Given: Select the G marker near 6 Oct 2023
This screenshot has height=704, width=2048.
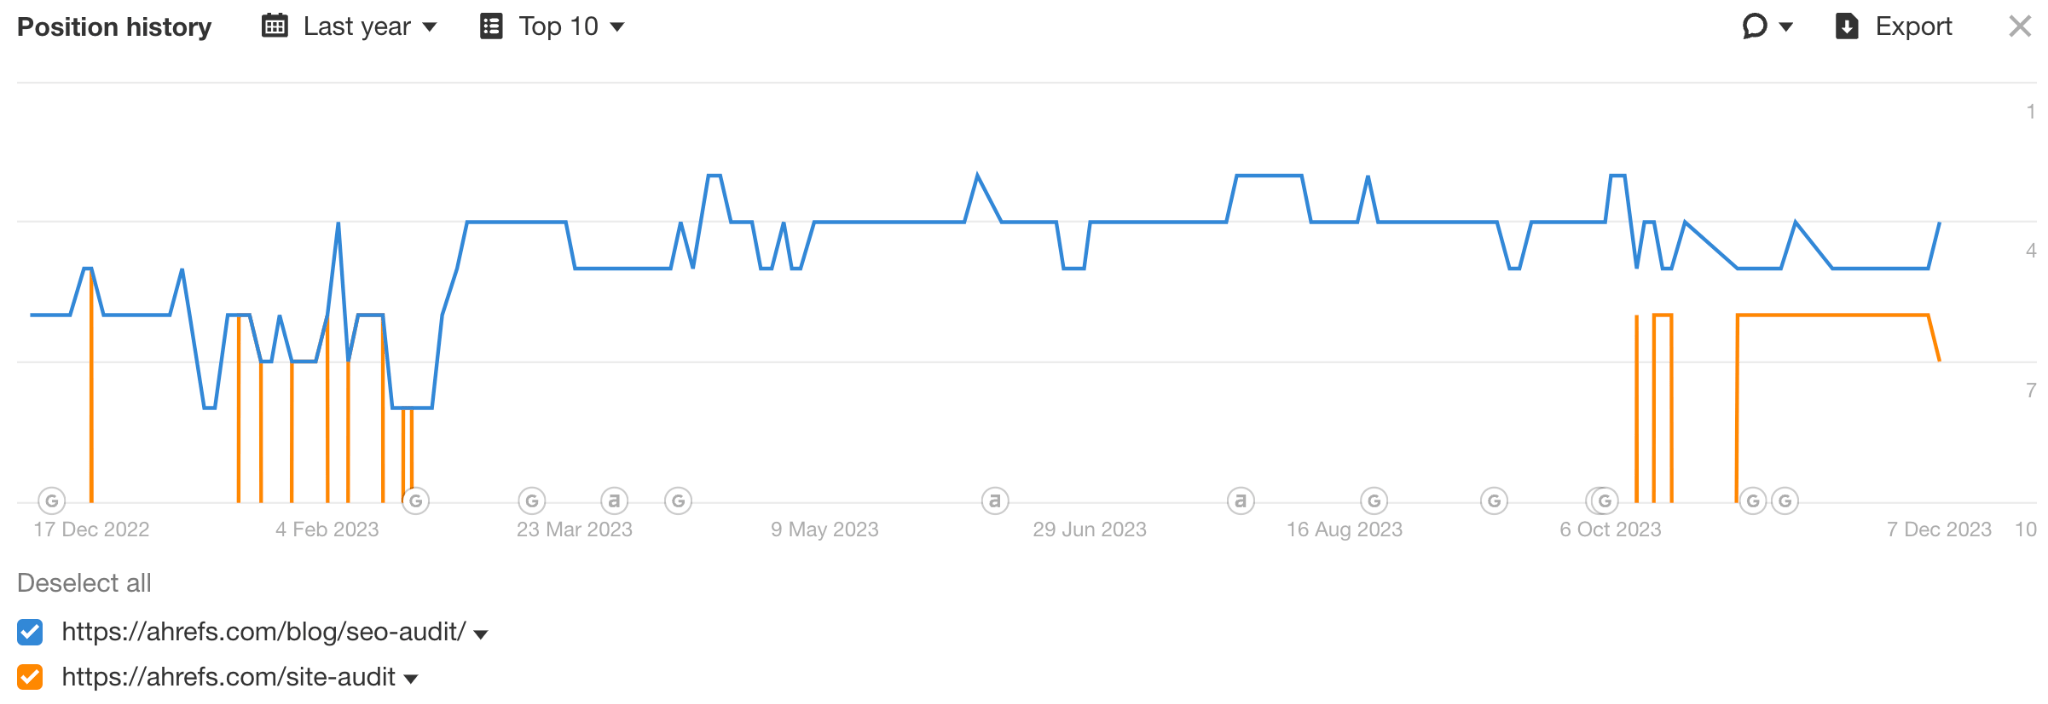Looking at the screenshot, I should pyautogui.click(x=1602, y=501).
